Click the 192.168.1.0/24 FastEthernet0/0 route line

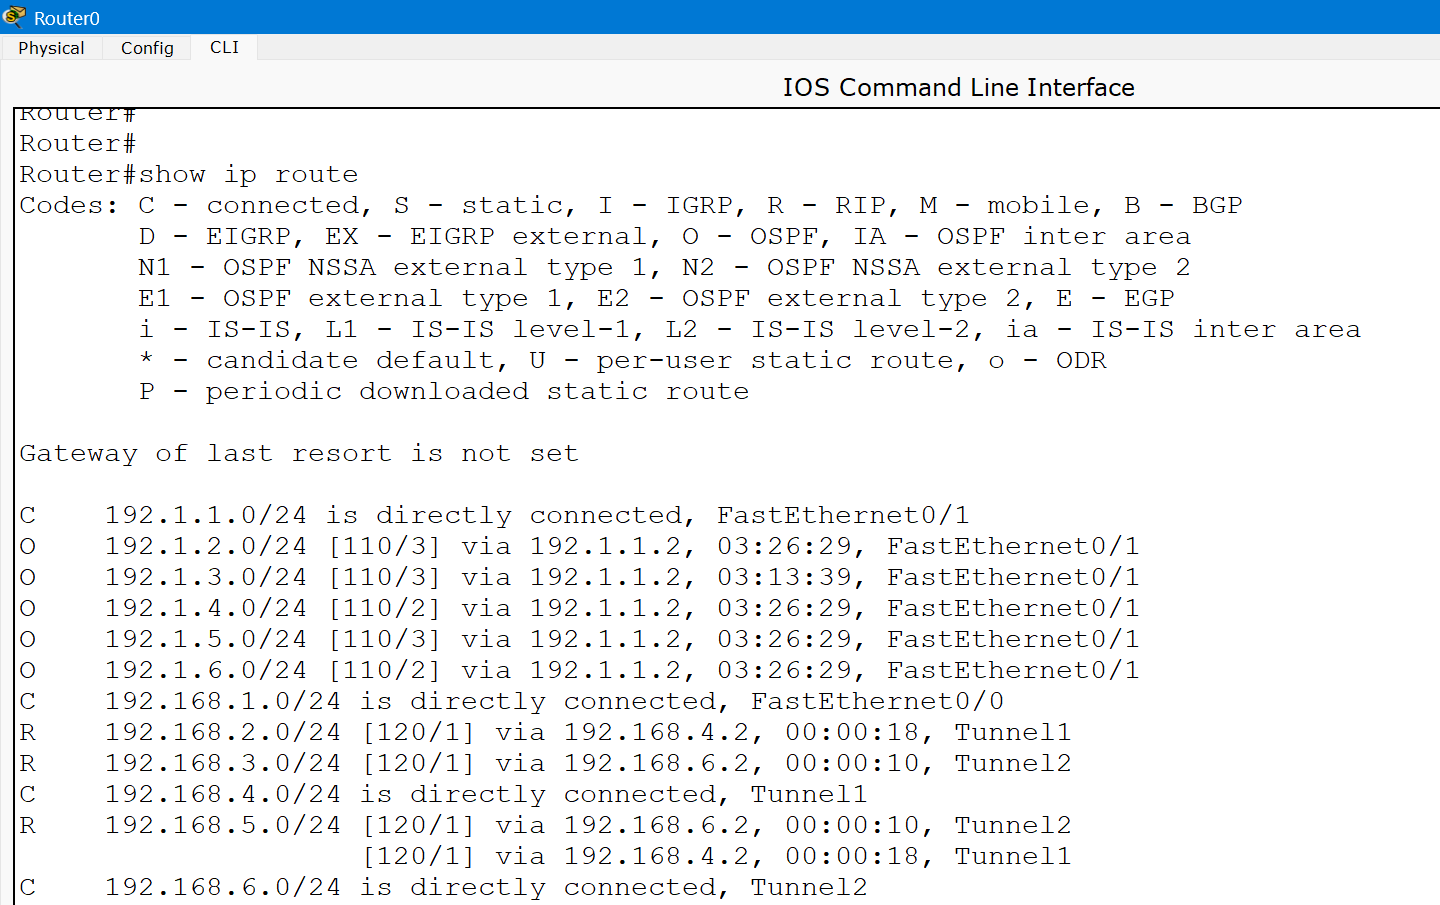(x=512, y=702)
